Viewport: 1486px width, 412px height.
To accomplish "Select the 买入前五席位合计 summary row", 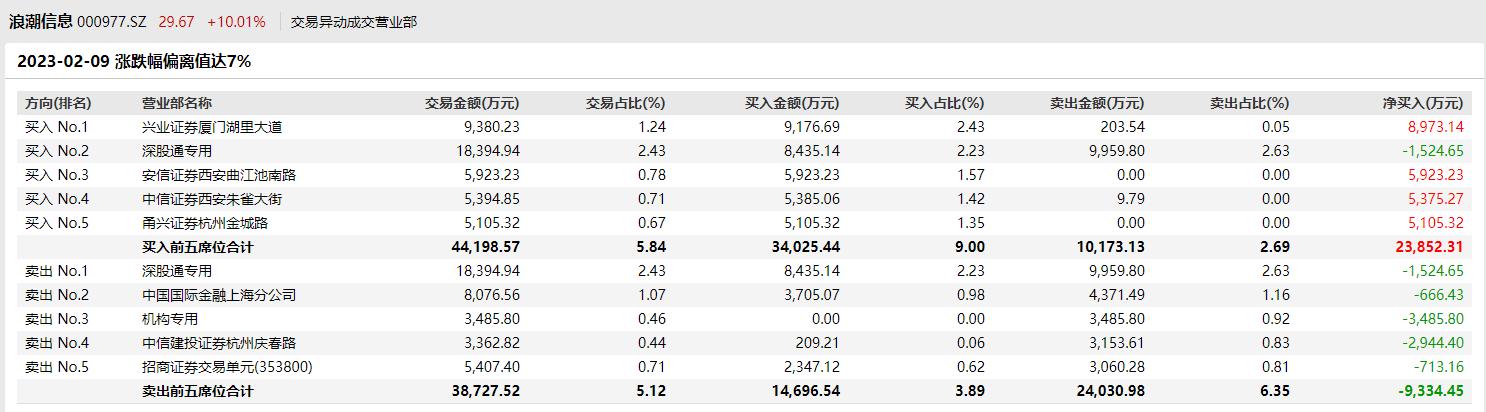I will (x=743, y=247).
